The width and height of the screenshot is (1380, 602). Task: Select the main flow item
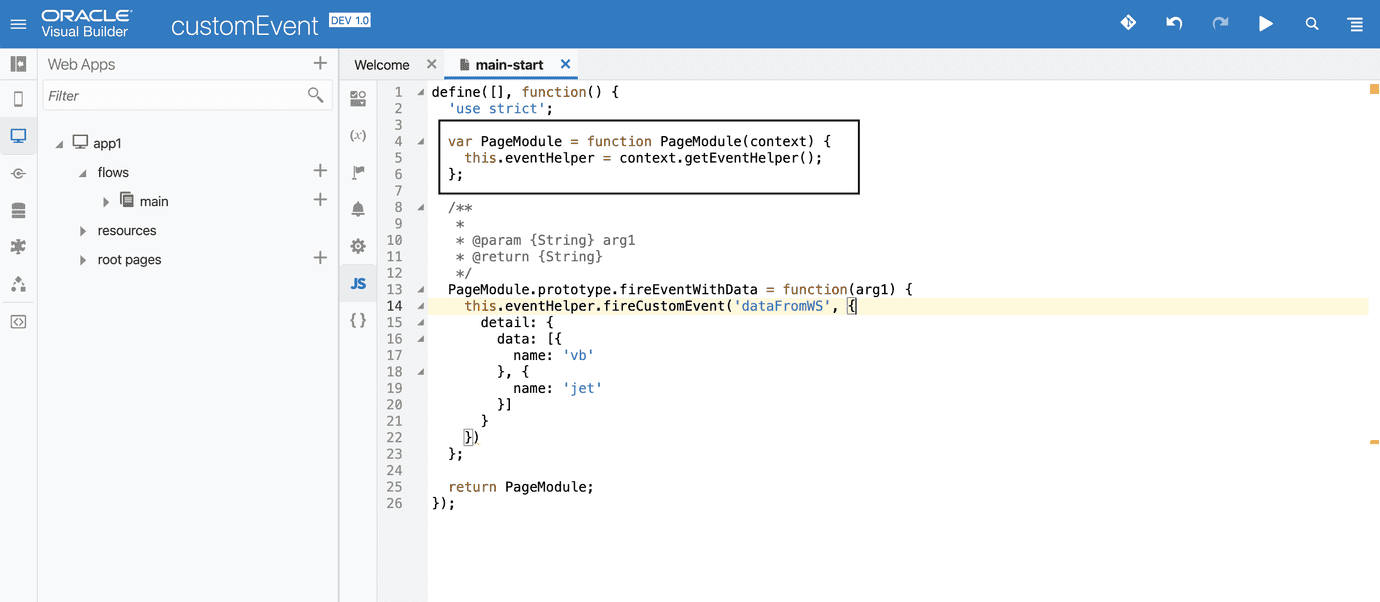point(153,201)
